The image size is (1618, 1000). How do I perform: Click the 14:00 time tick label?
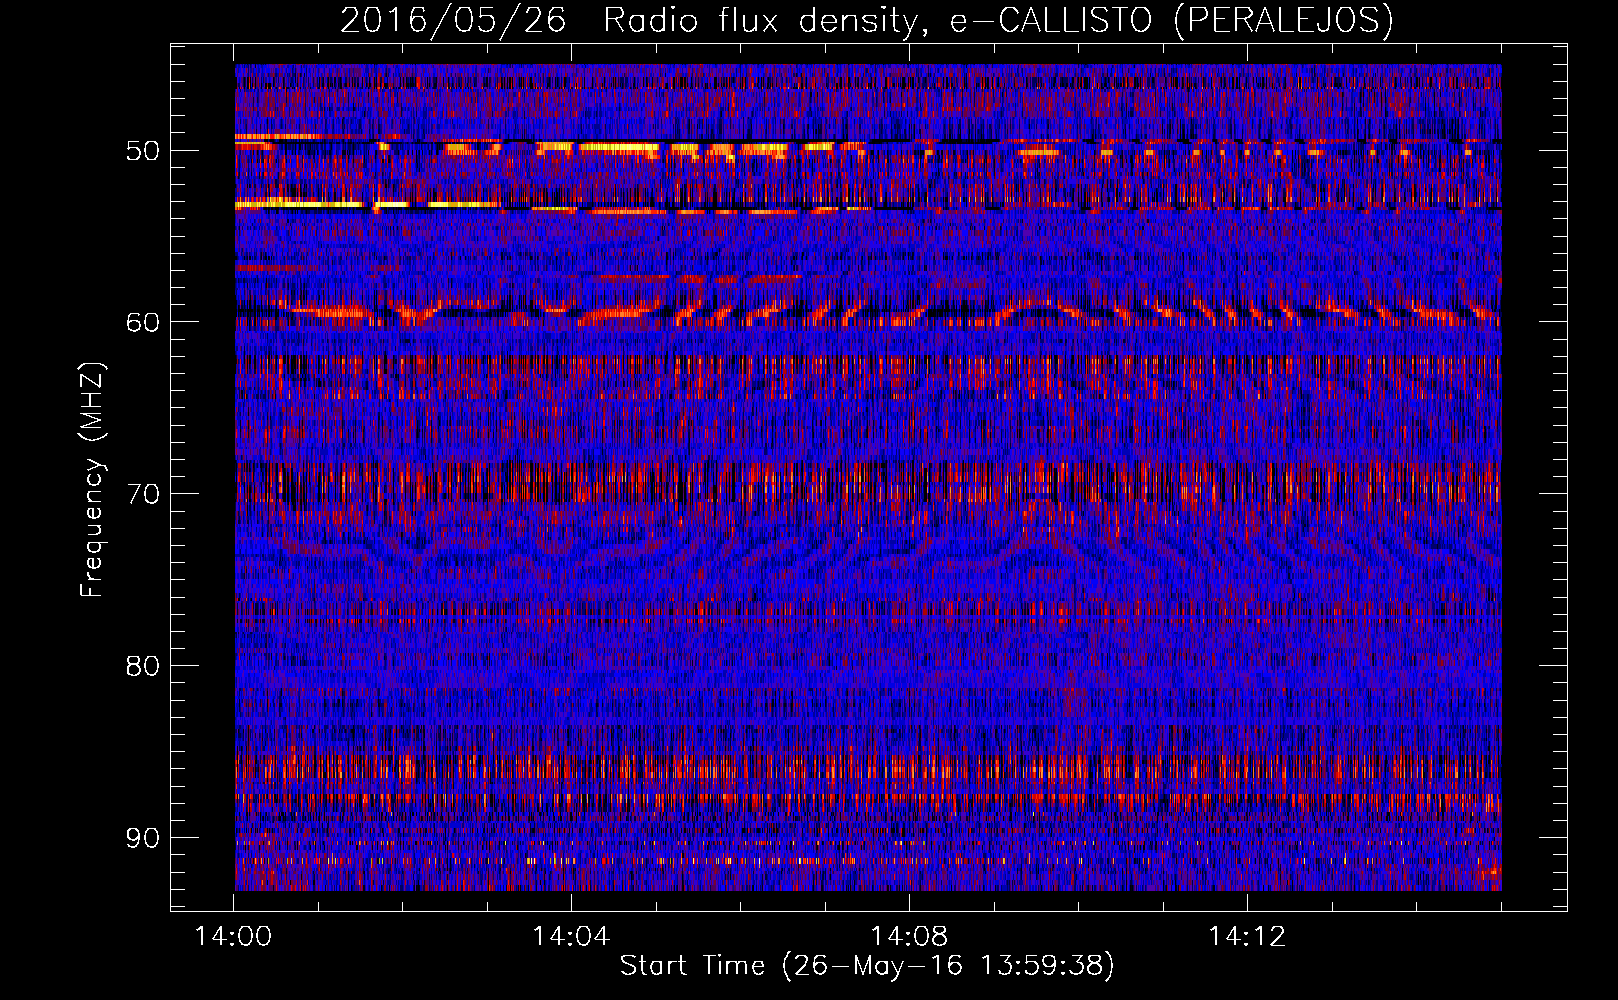234,936
